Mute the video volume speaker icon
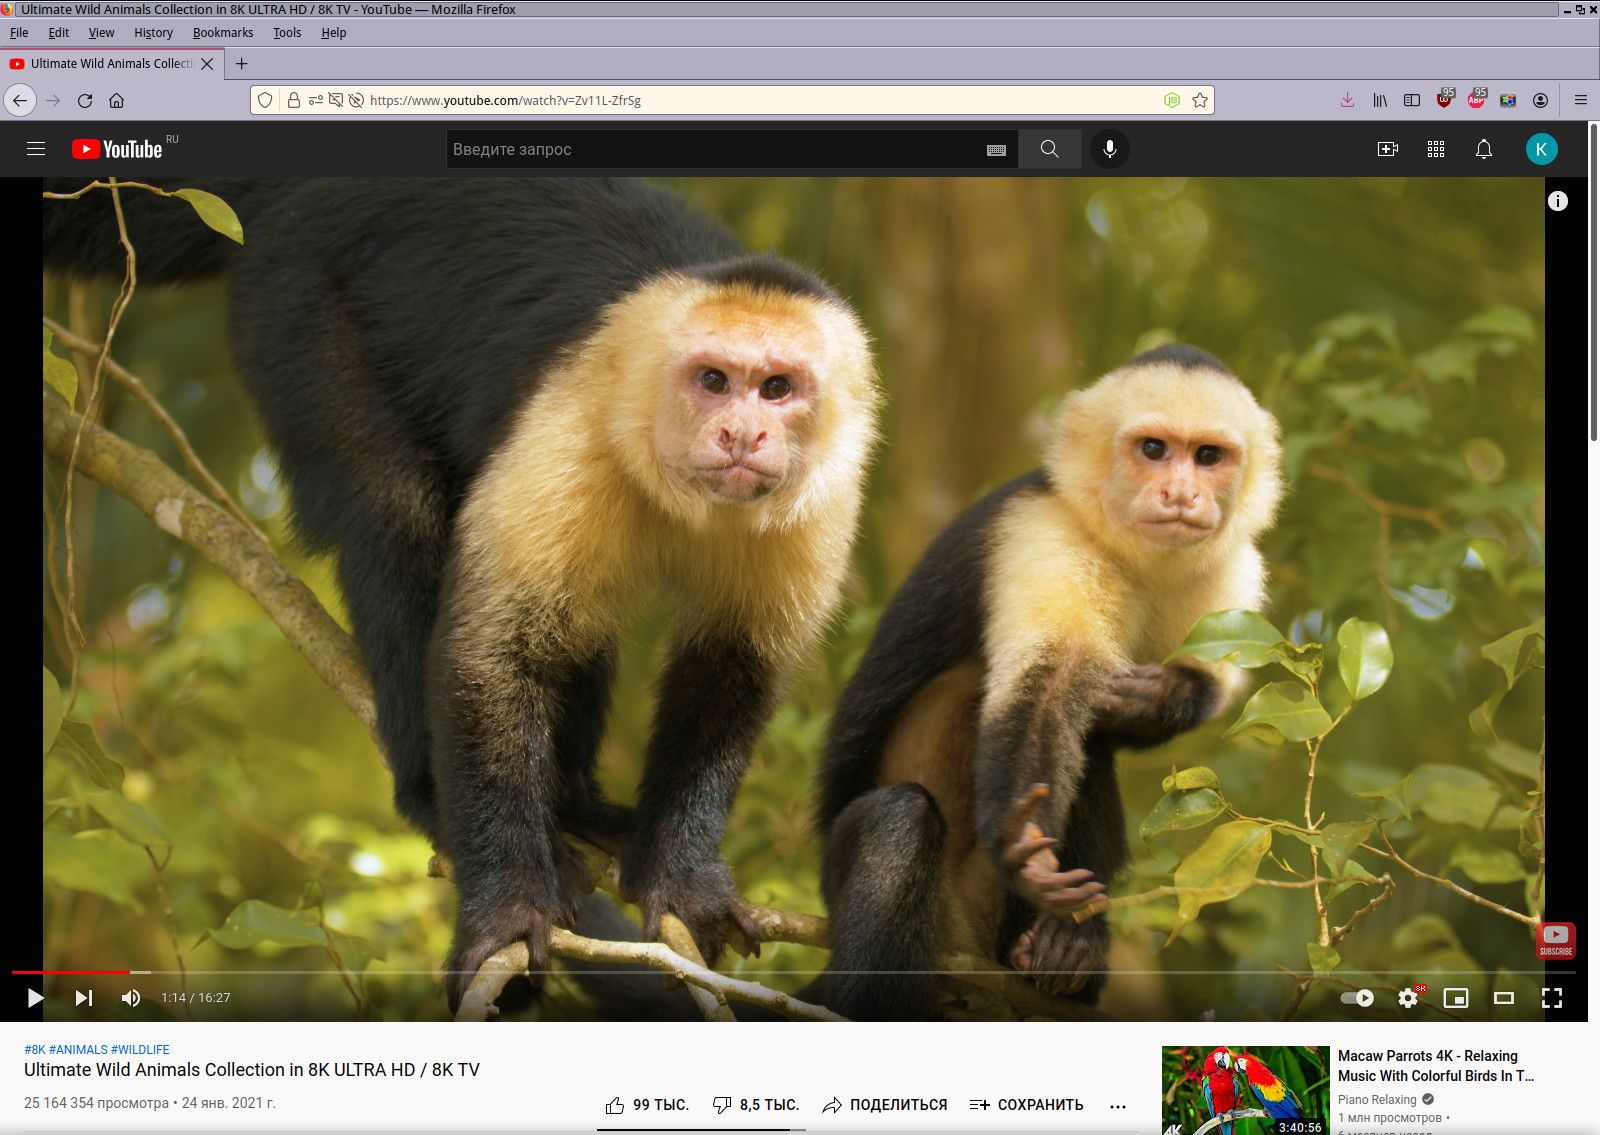 tap(131, 998)
